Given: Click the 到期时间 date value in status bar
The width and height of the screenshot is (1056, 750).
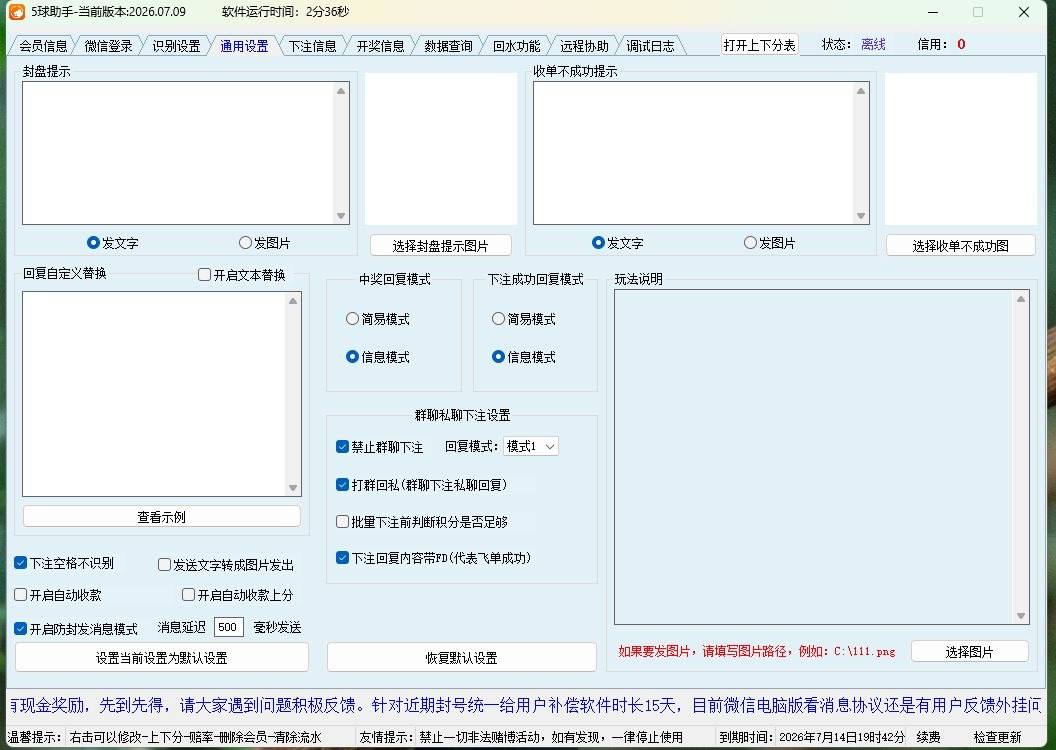Looking at the screenshot, I should (842, 737).
